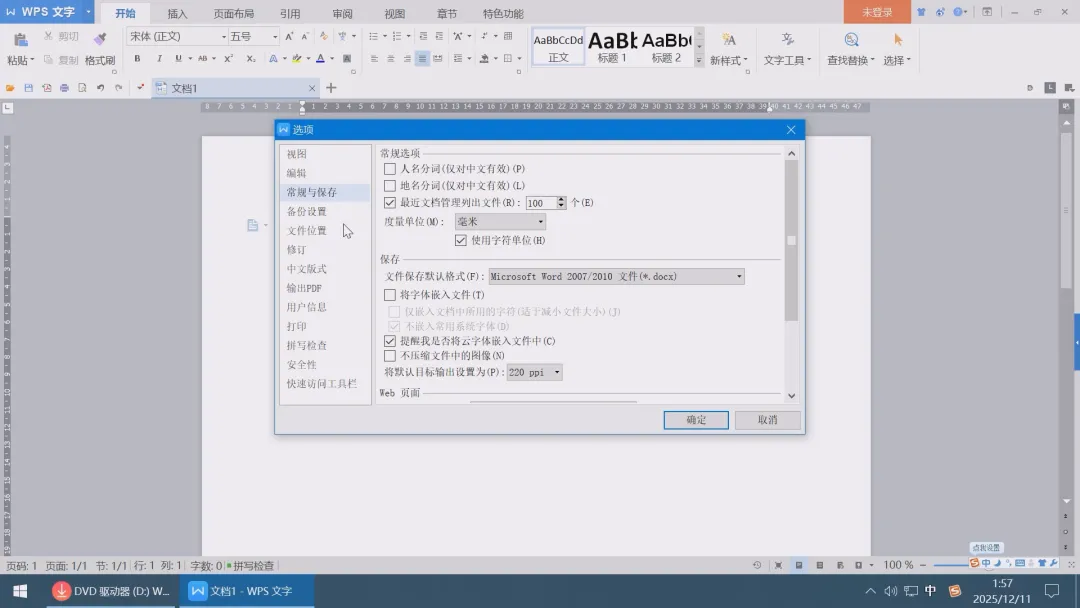The width and height of the screenshot is (1080, 608).
Task: Click the skin (shirt) icon in title bar
Action: point(921,12)
